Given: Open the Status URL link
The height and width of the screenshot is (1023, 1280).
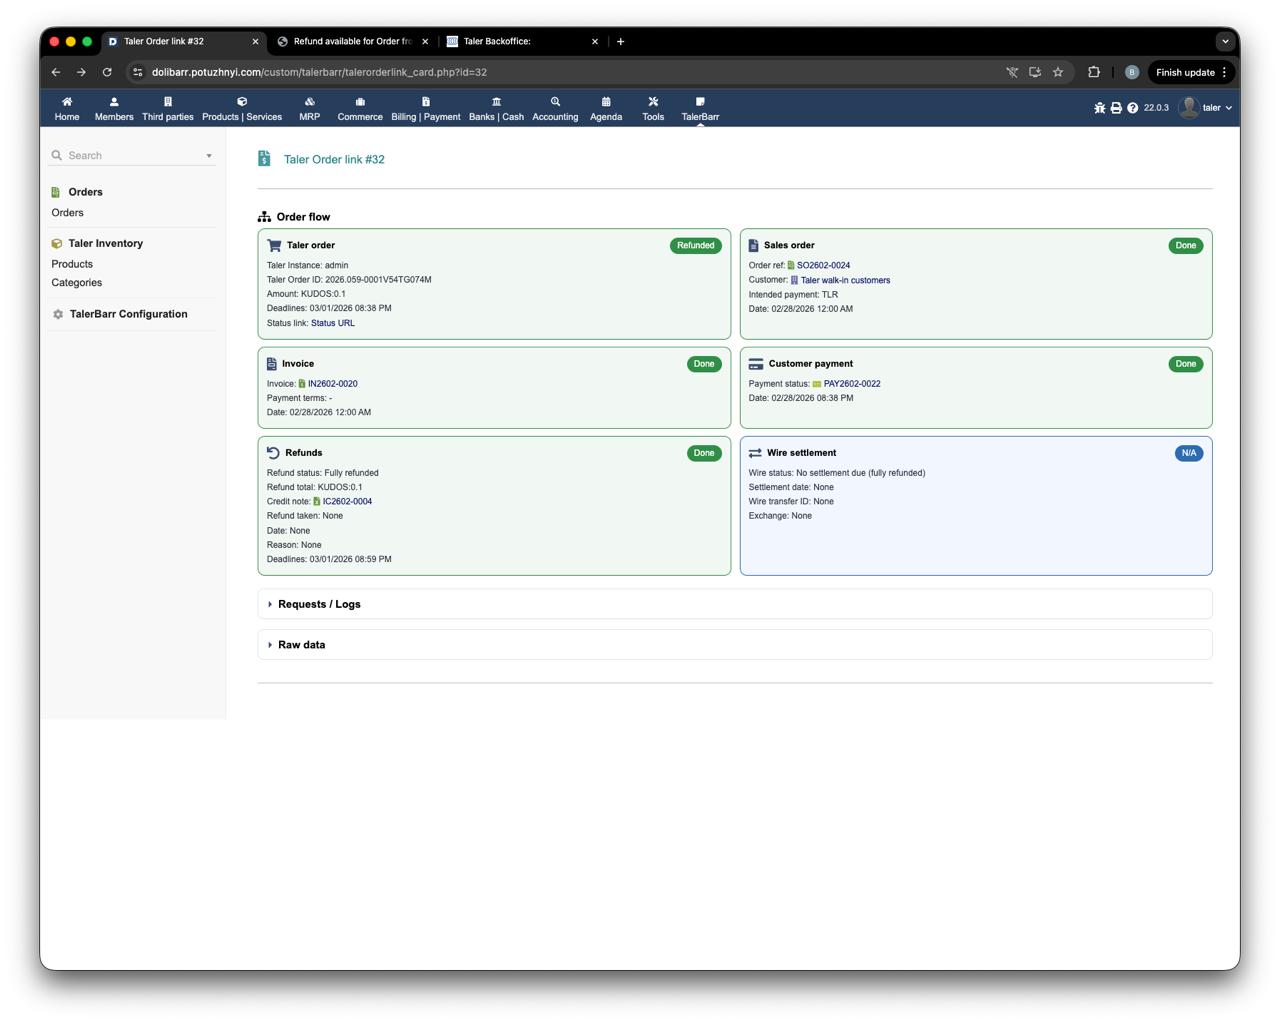Looking at the screenshot, I should tap(332, 323).
